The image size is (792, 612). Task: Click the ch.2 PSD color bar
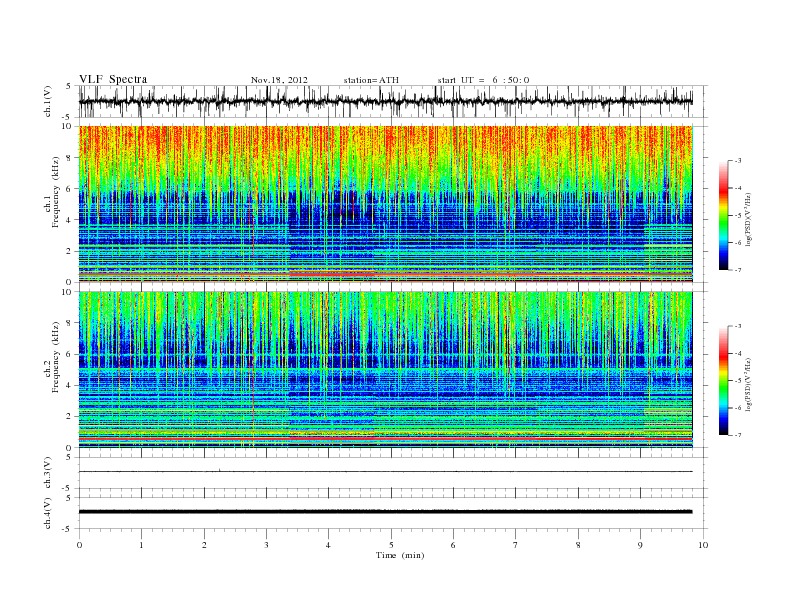coord(723,381)
